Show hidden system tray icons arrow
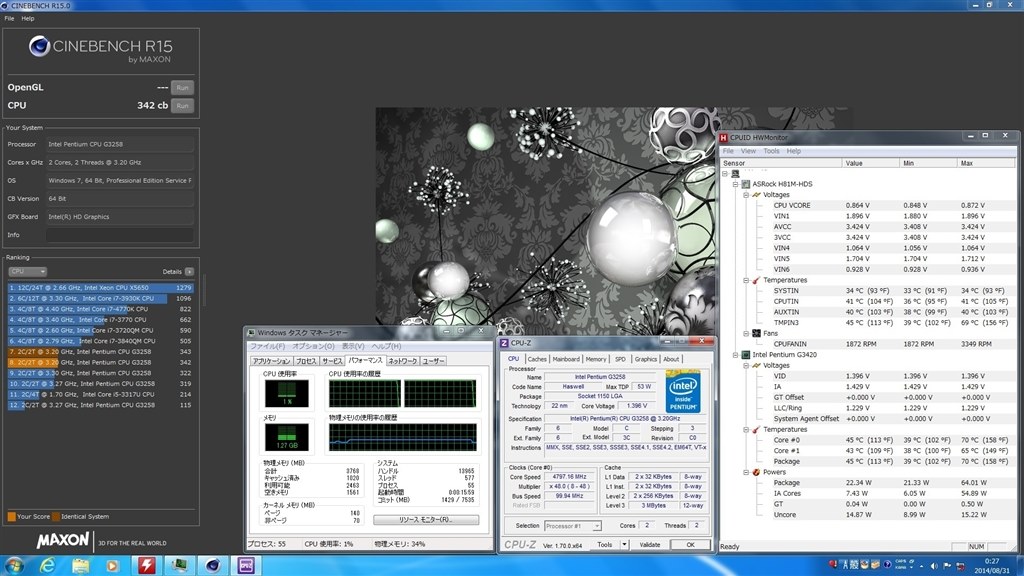Screen dimensions: 1024x576 (922, 566)
